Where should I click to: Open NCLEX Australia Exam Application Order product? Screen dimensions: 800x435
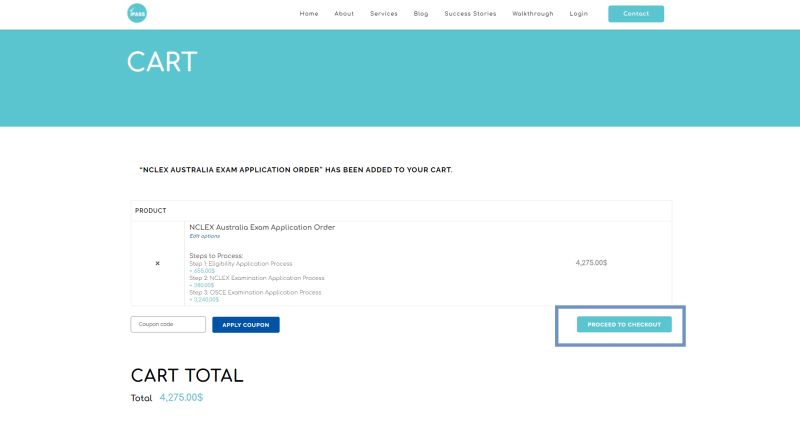(262, 227)
